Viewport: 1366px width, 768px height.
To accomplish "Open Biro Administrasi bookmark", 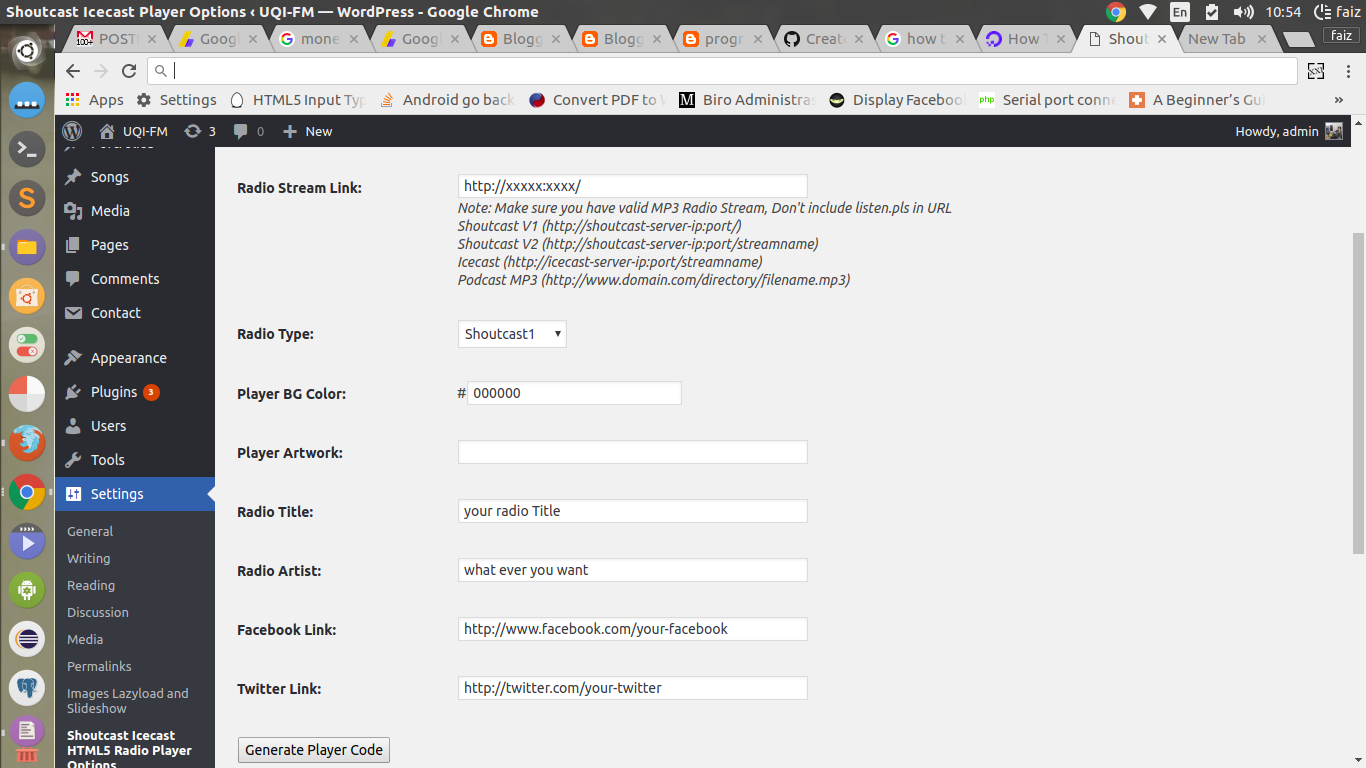I will [x=747, y=100].
